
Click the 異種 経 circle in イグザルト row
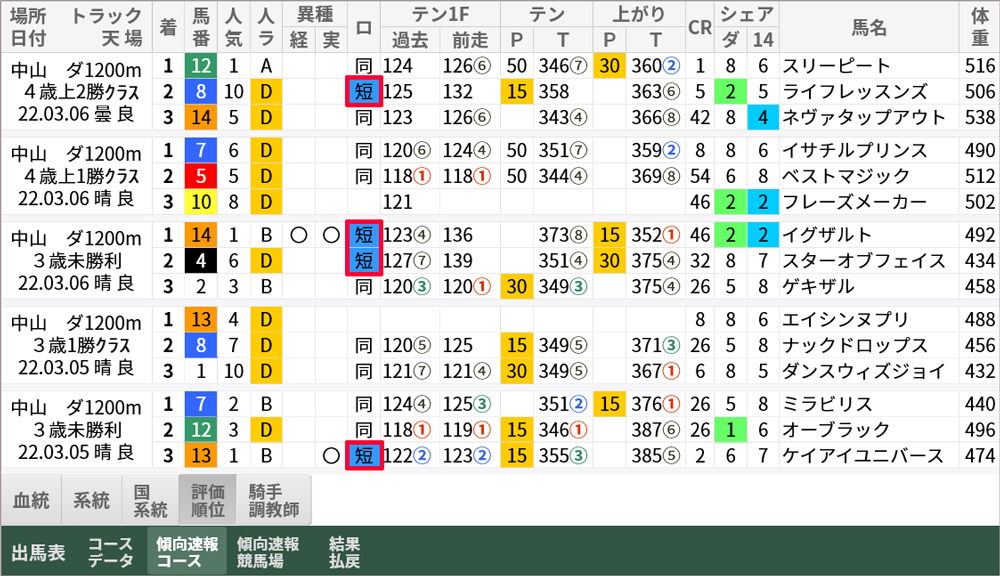point(298,235)
